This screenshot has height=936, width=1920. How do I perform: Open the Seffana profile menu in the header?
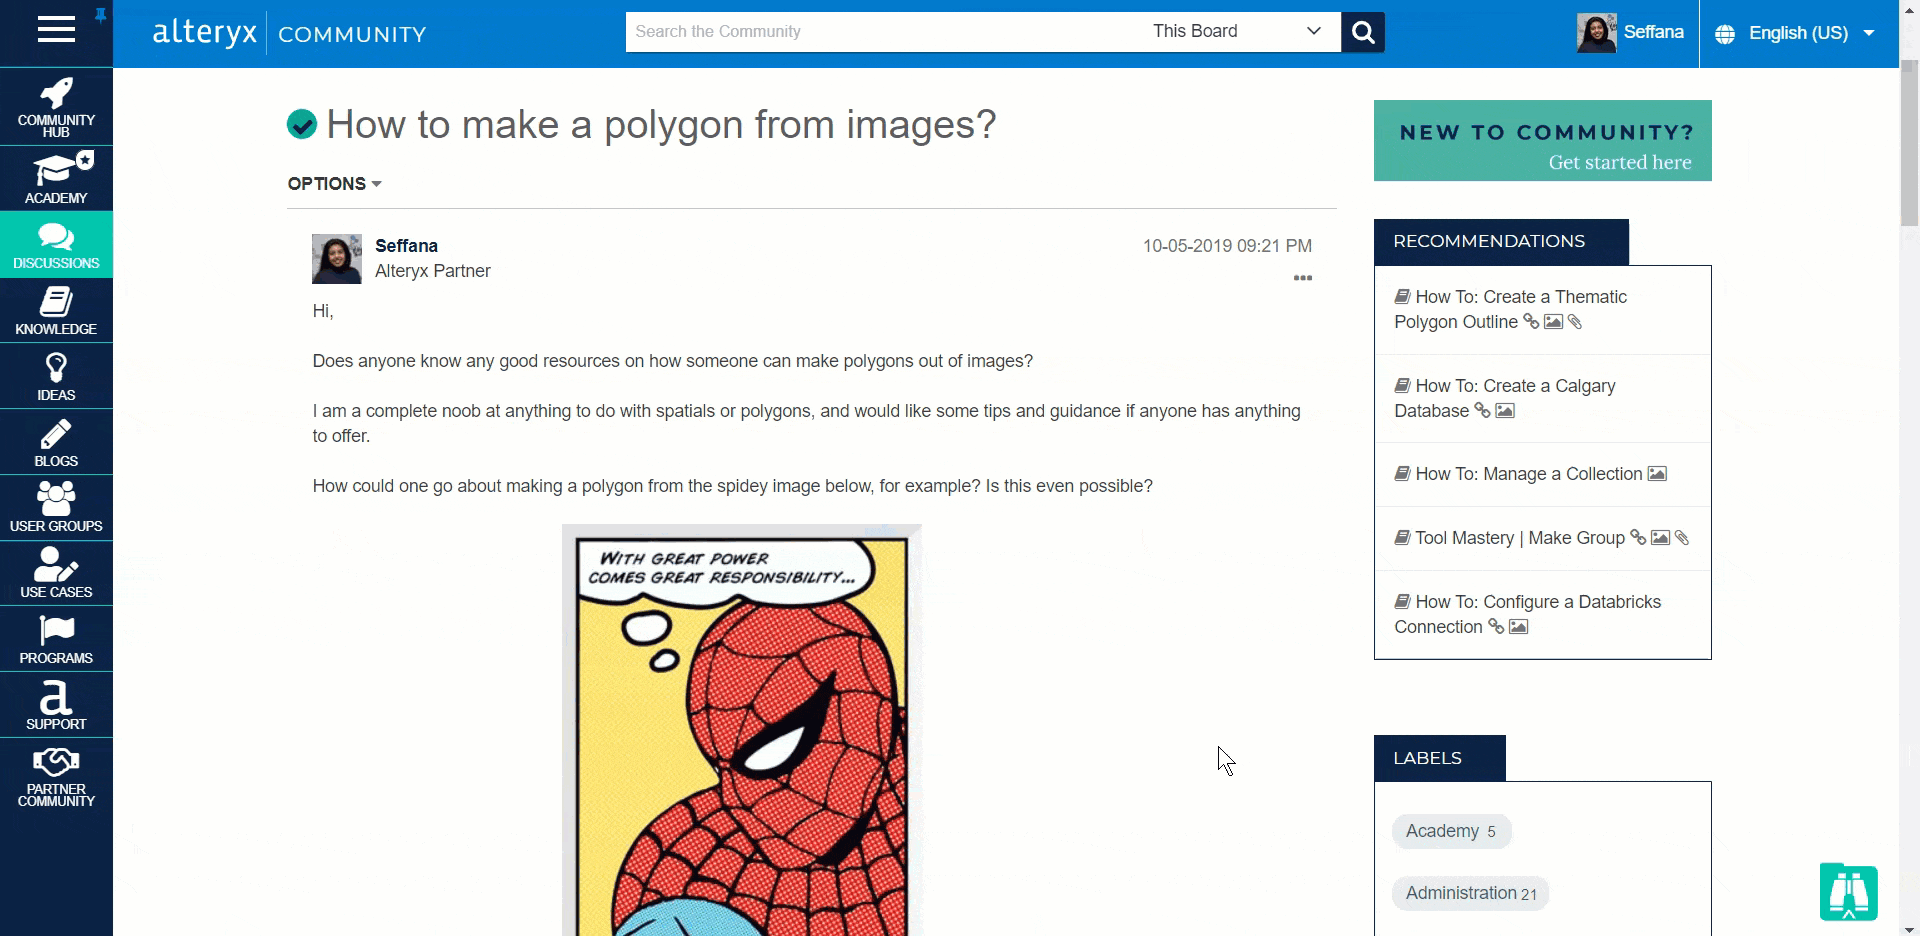pyautogui.click(x=1653, y=32)
